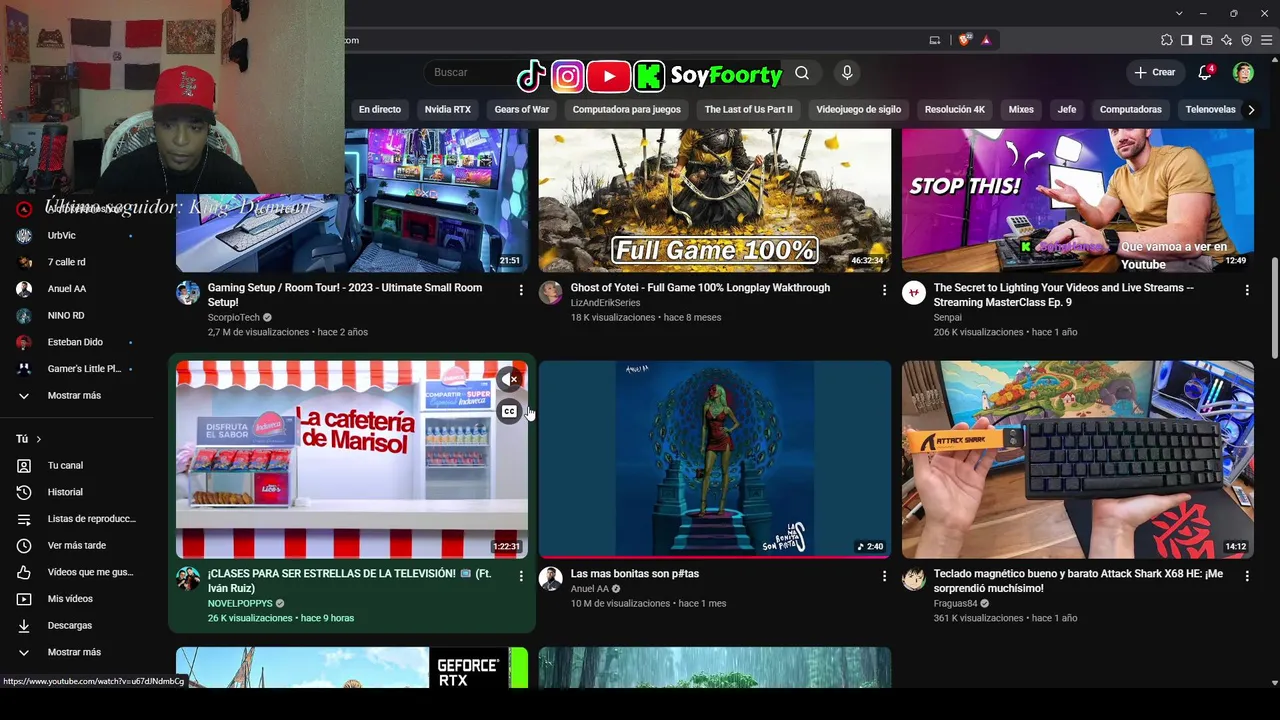1280x720 pixels.
Task: Open Listas de reproducción sidebar item
Action: [77, 519]
